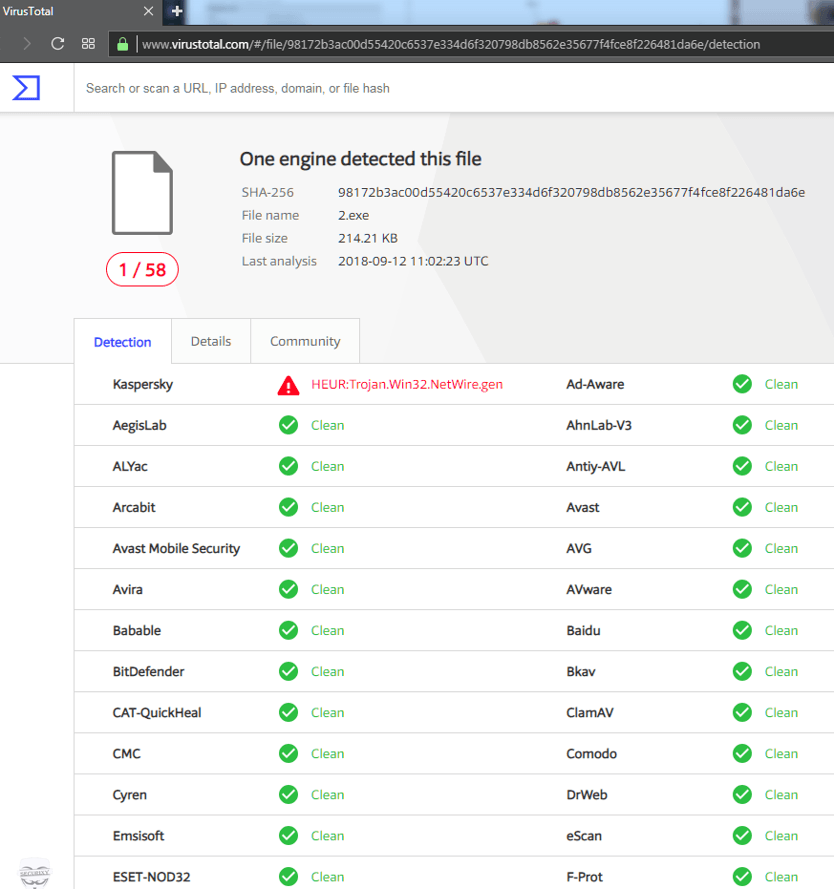The image size is (834, 889).
Task: Reload the page with the refresh icon
Action: (x=57, y=44)
